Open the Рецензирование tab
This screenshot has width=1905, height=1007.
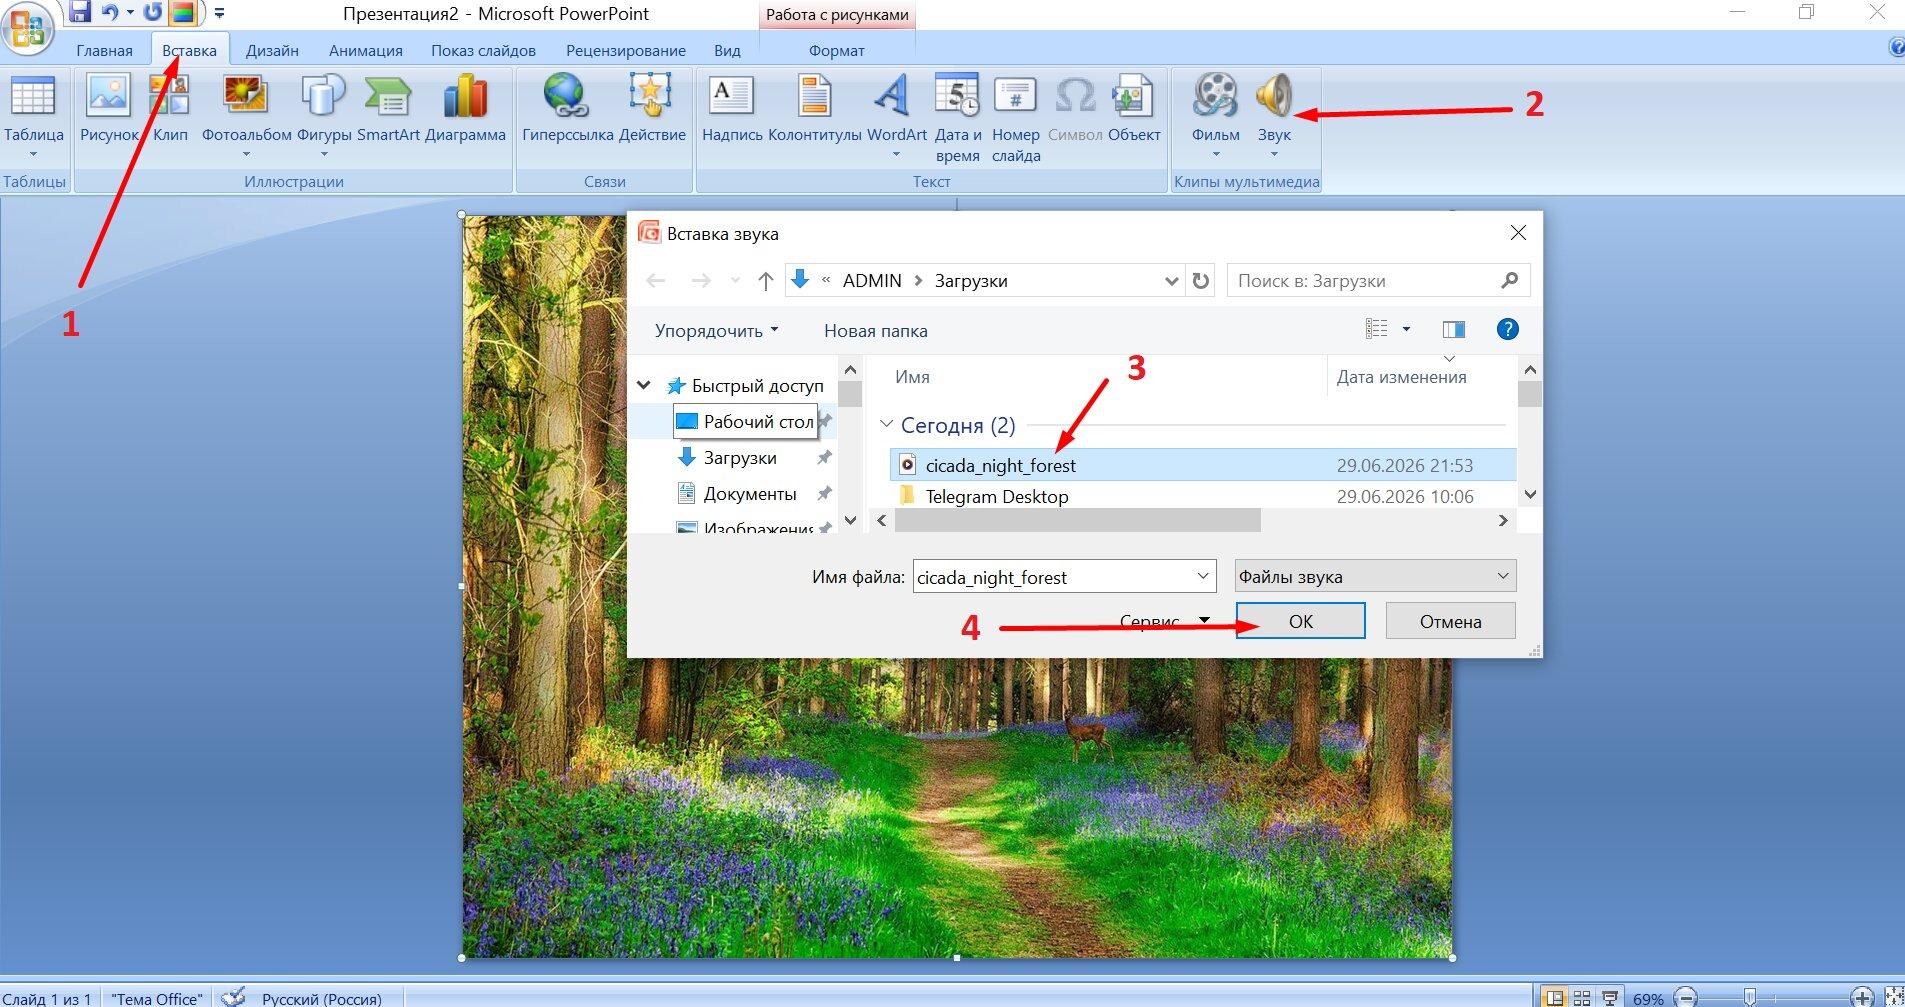626,50
